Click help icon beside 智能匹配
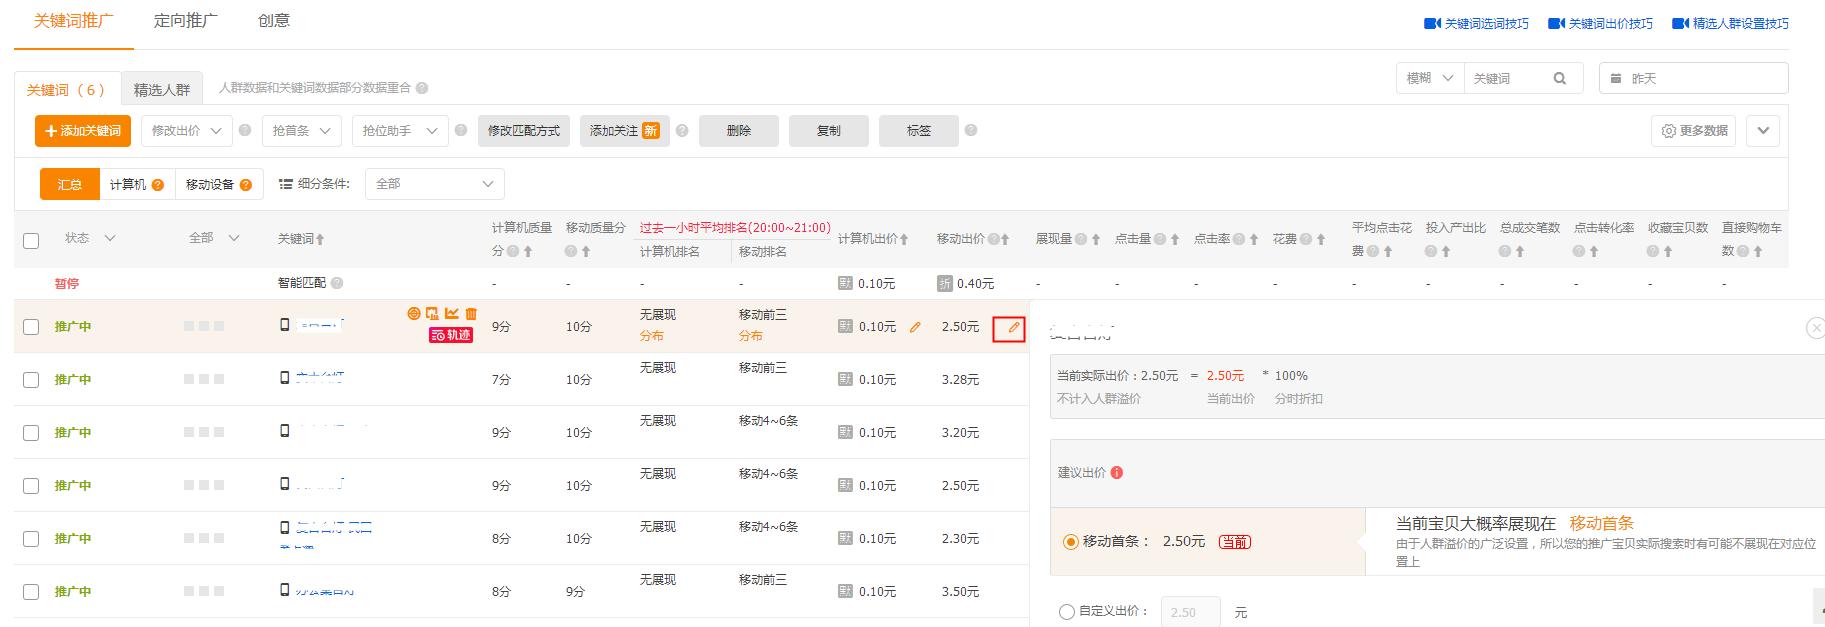Screen dimensions: 1825x627 [x=337, y=283]
